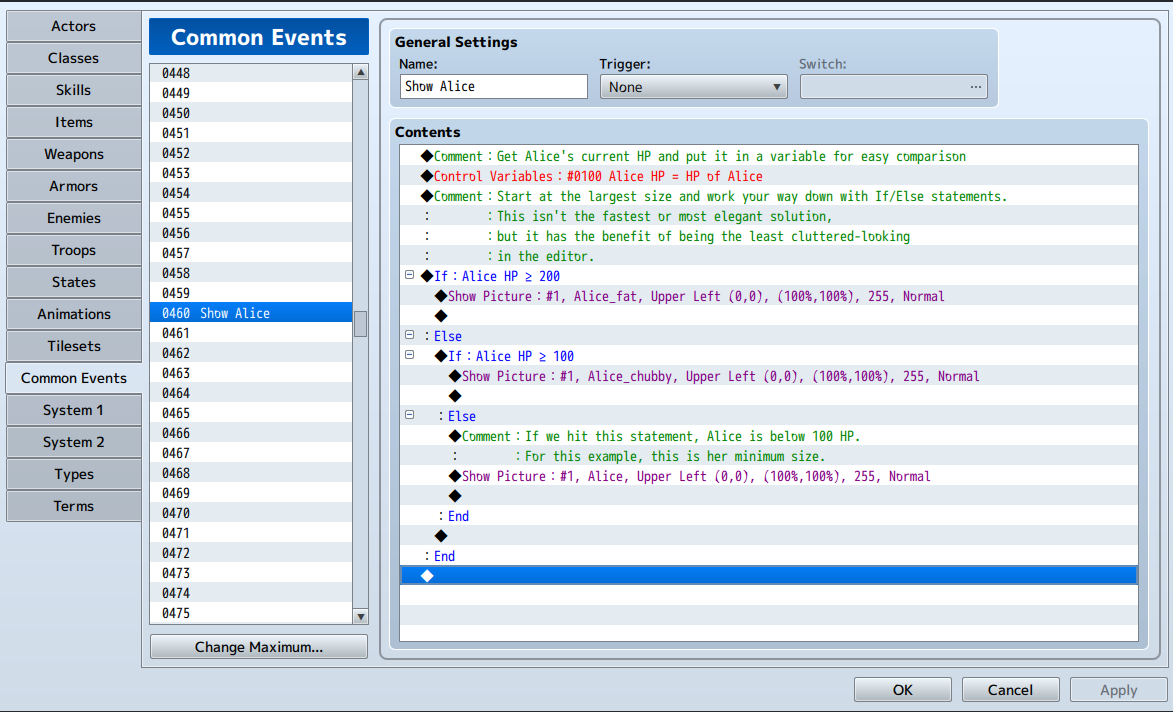Open the Terms tab
The height and width of the screenshot is (712, 1173).
click(73, 506)
